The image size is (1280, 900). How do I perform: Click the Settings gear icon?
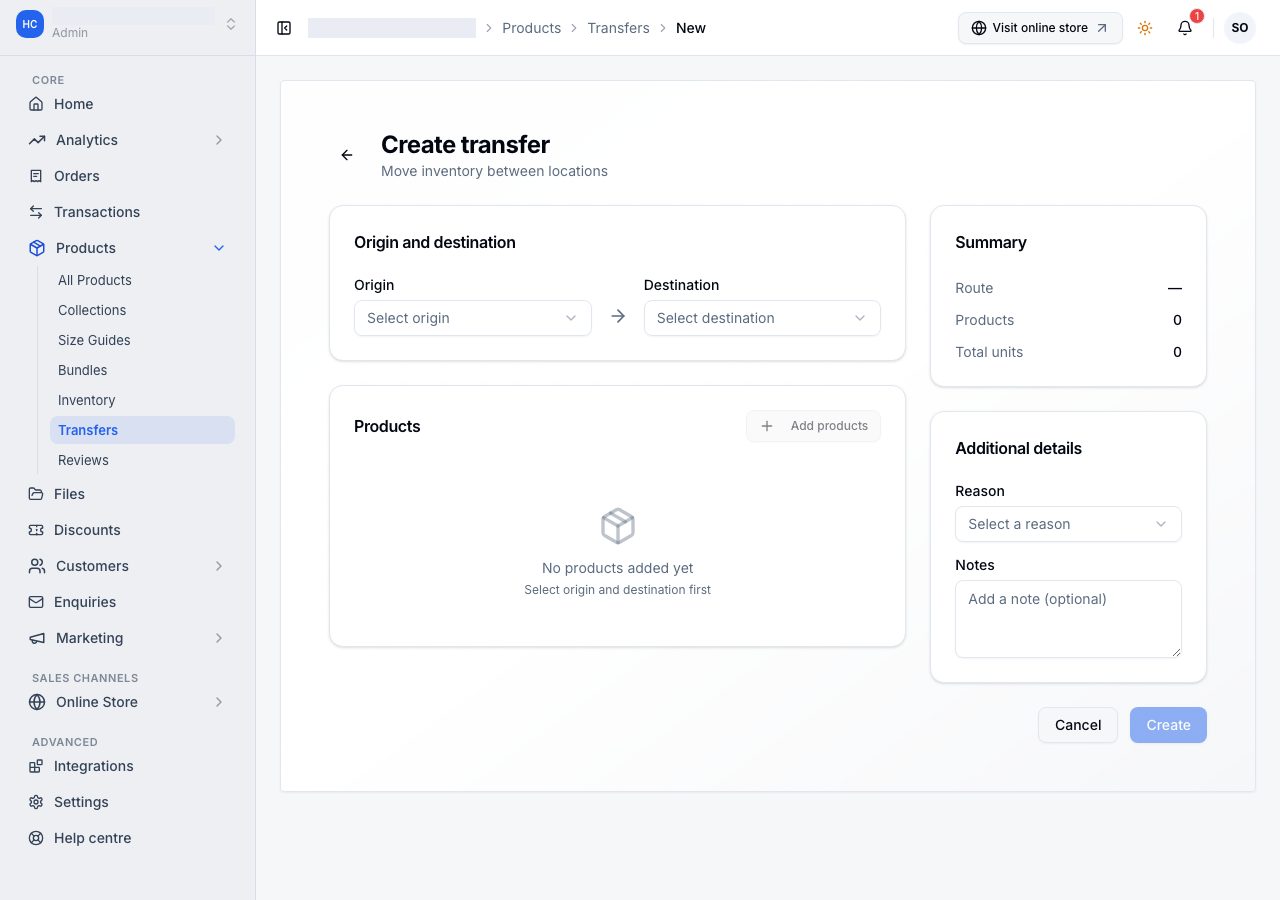pos(37,802)
